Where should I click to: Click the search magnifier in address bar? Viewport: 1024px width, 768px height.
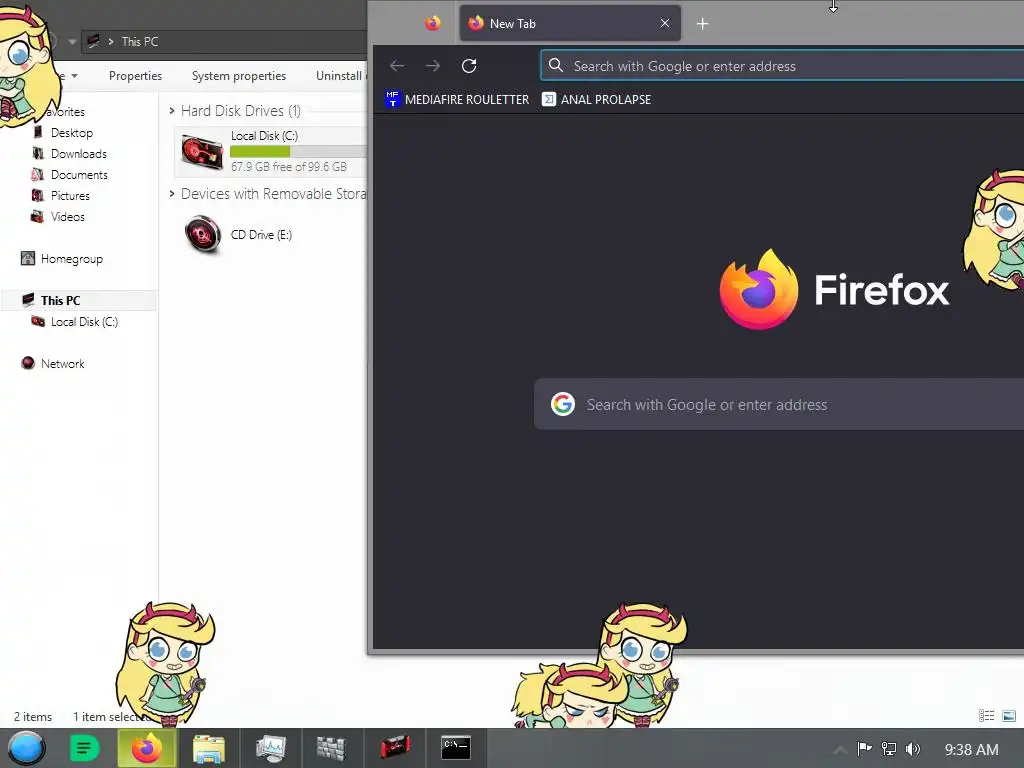(x=556, y=65)
